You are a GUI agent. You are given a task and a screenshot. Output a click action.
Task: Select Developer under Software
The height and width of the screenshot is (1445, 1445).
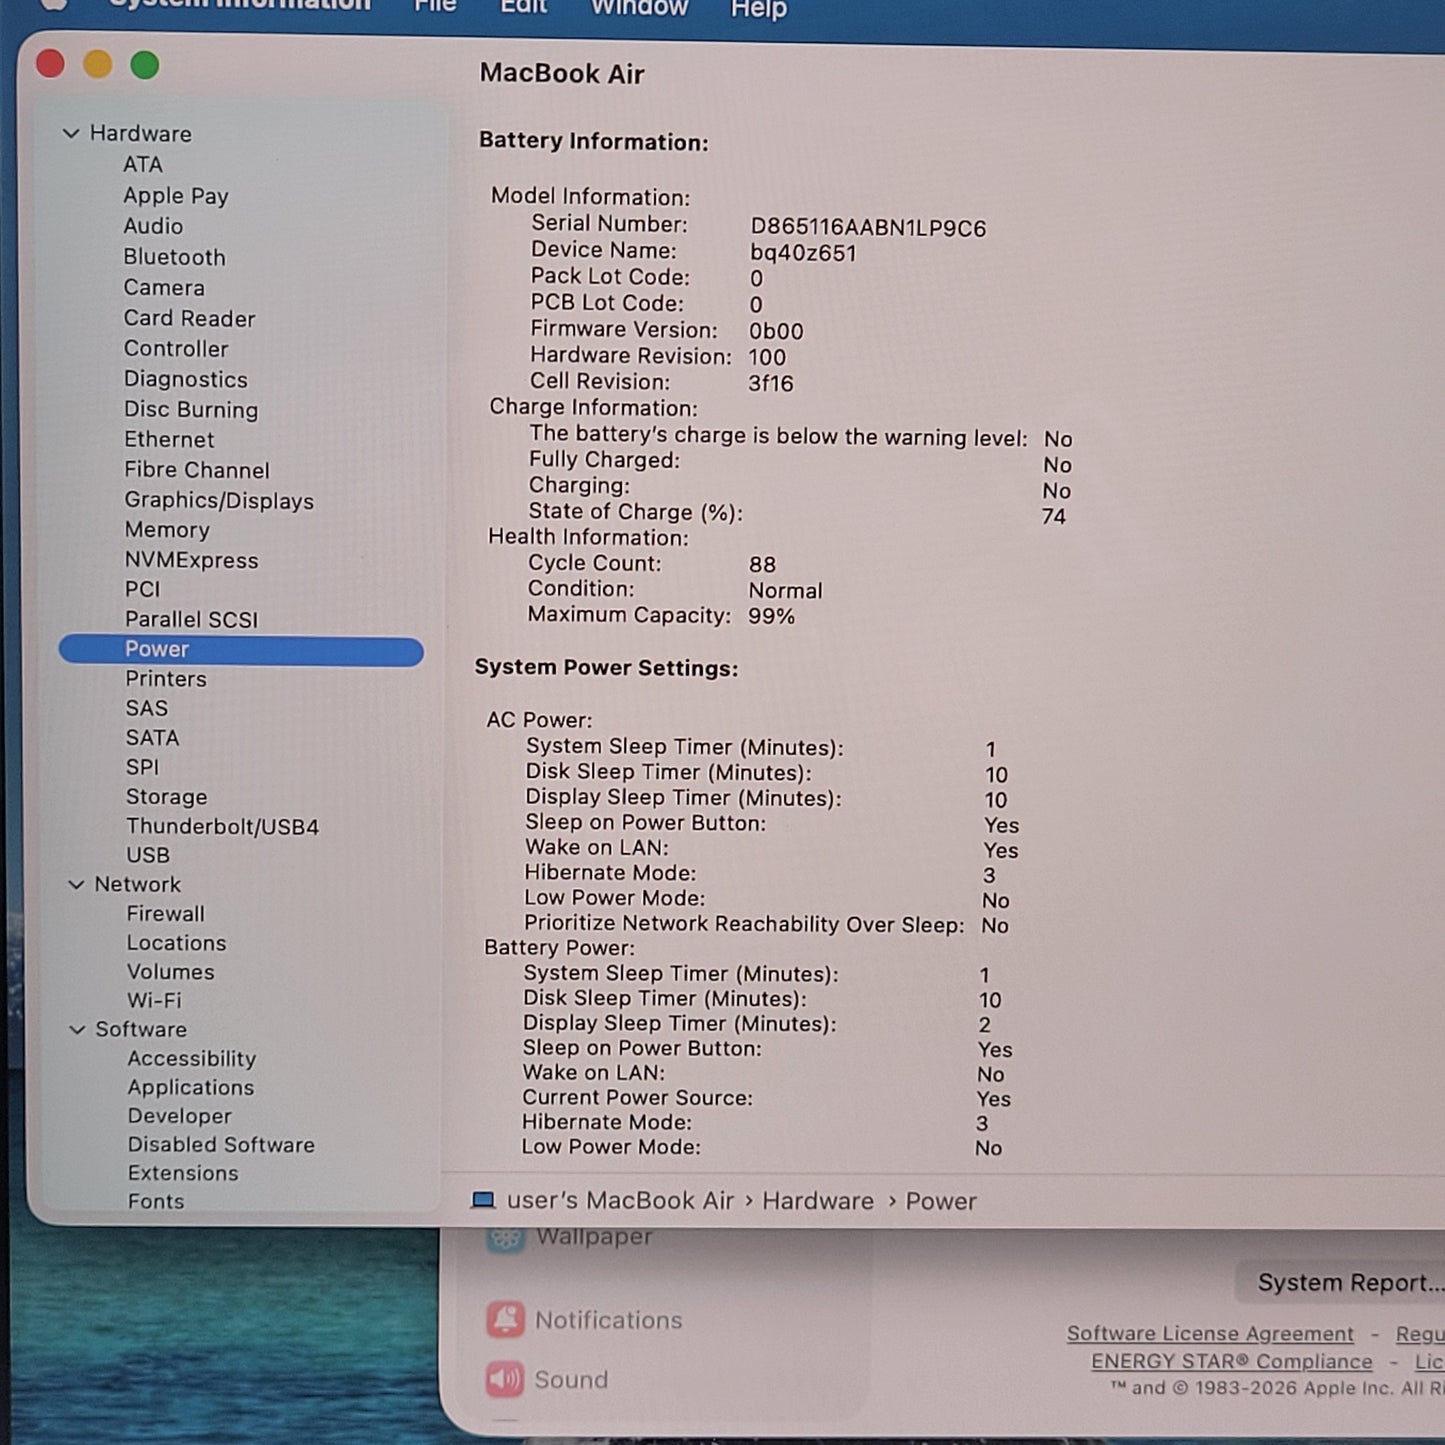[180, 1116]
